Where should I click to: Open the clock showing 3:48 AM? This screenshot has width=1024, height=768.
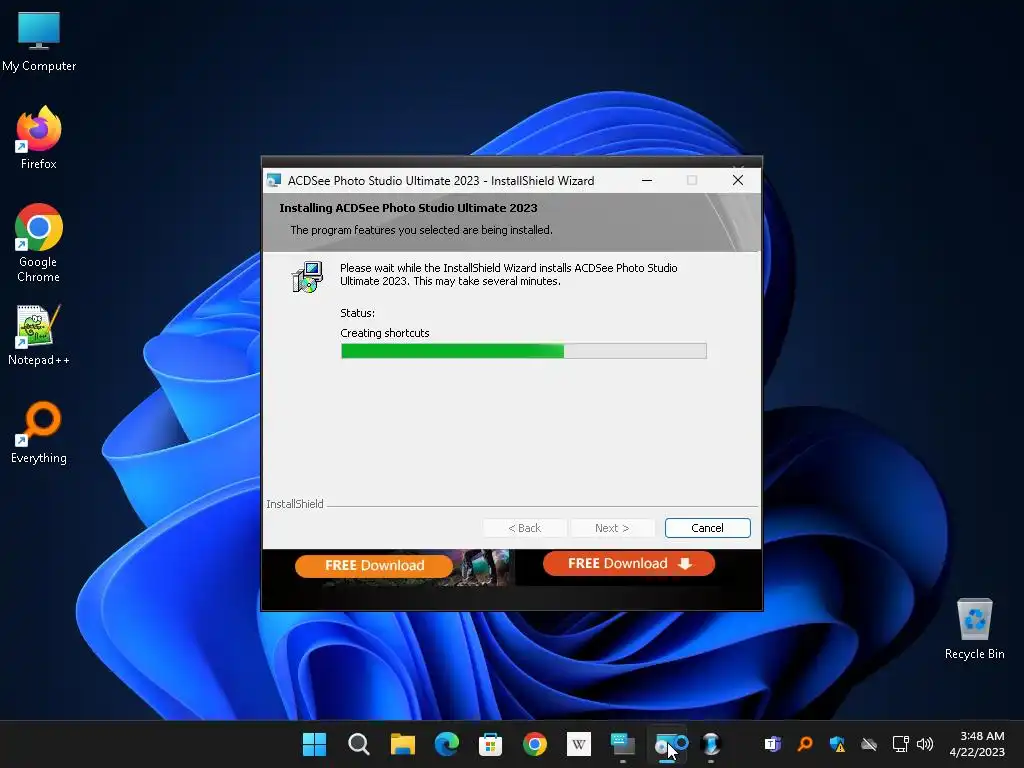977,744
